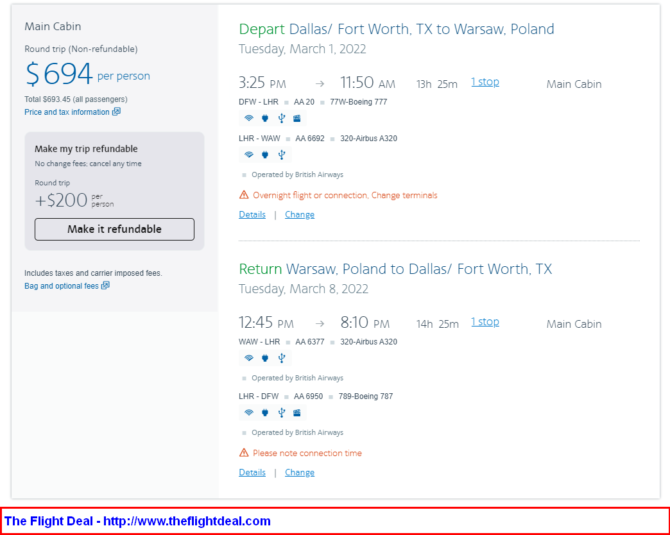The height and width of the screenshot is (535, 670).
Task: Click 'Operated by British Airways' under LHR - DFW
Action: (297, 433)
